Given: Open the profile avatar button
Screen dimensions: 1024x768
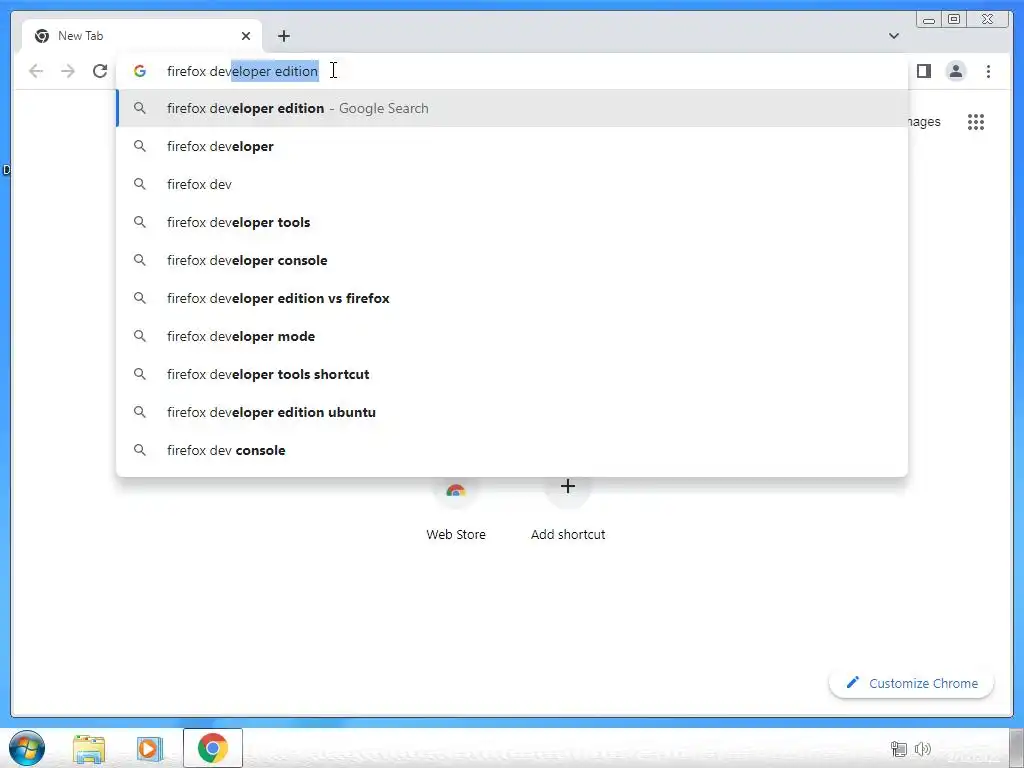Looking at the screenshot, I should pyautogui.click(x=955, y=71).
